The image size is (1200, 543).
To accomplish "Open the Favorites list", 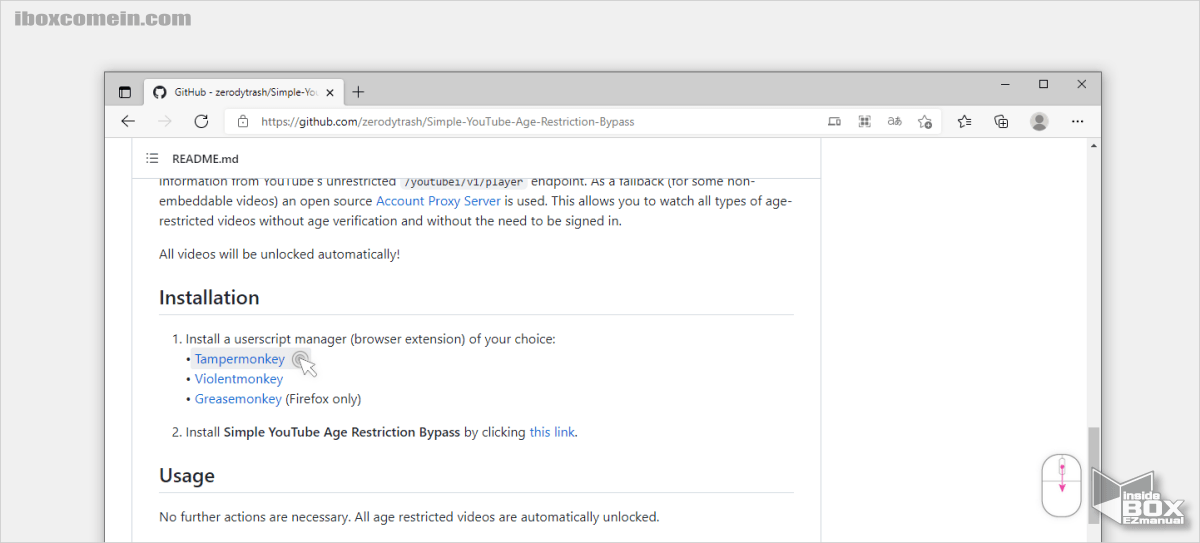I will (964, 122).
